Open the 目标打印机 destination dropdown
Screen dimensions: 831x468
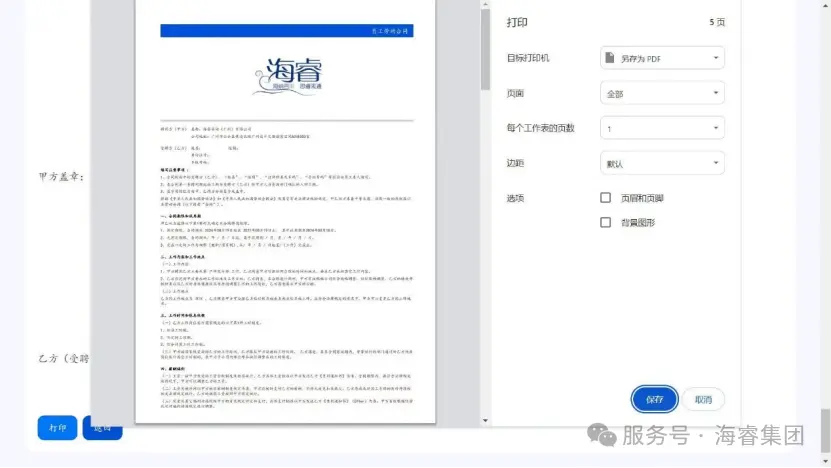(x=662, y=59)
